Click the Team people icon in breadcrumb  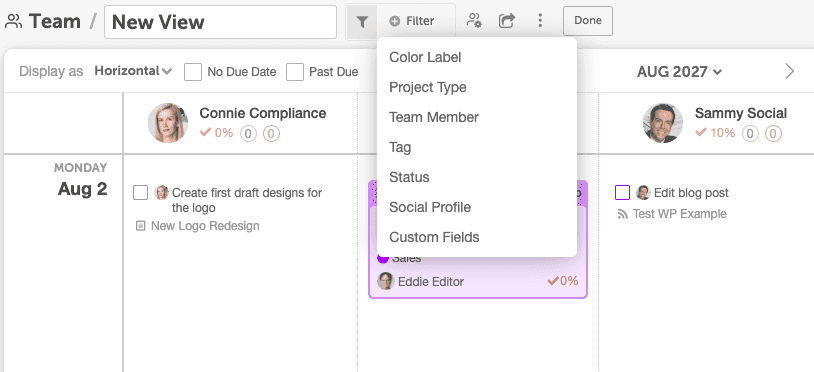click(x=14, y=21)
